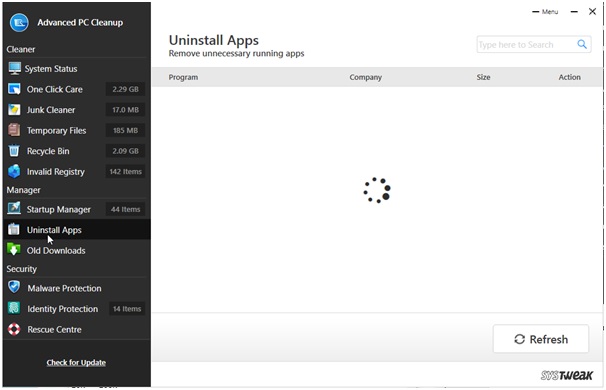Open Old Downloads label
The image size is (606, 390).
(x=56, y=250)
